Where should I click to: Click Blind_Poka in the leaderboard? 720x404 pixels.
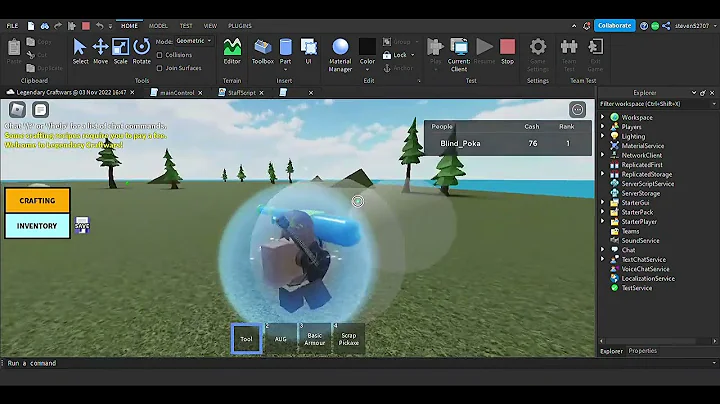click(460, 144)
